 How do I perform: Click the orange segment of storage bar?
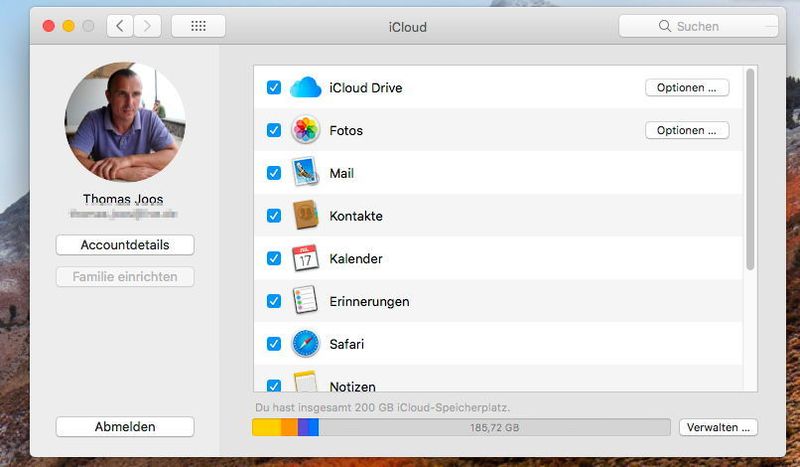[x=289, y=427]
